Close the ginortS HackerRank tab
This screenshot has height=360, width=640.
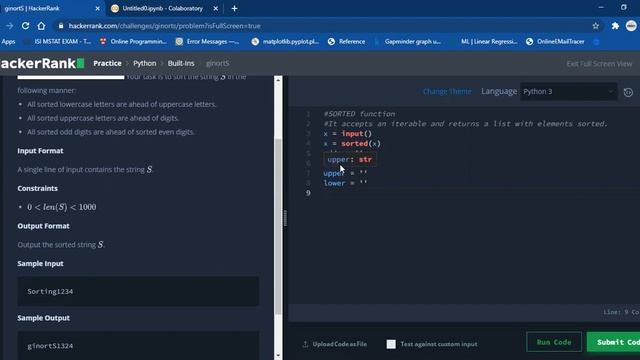pyautogui.click(x=98, y=8)
